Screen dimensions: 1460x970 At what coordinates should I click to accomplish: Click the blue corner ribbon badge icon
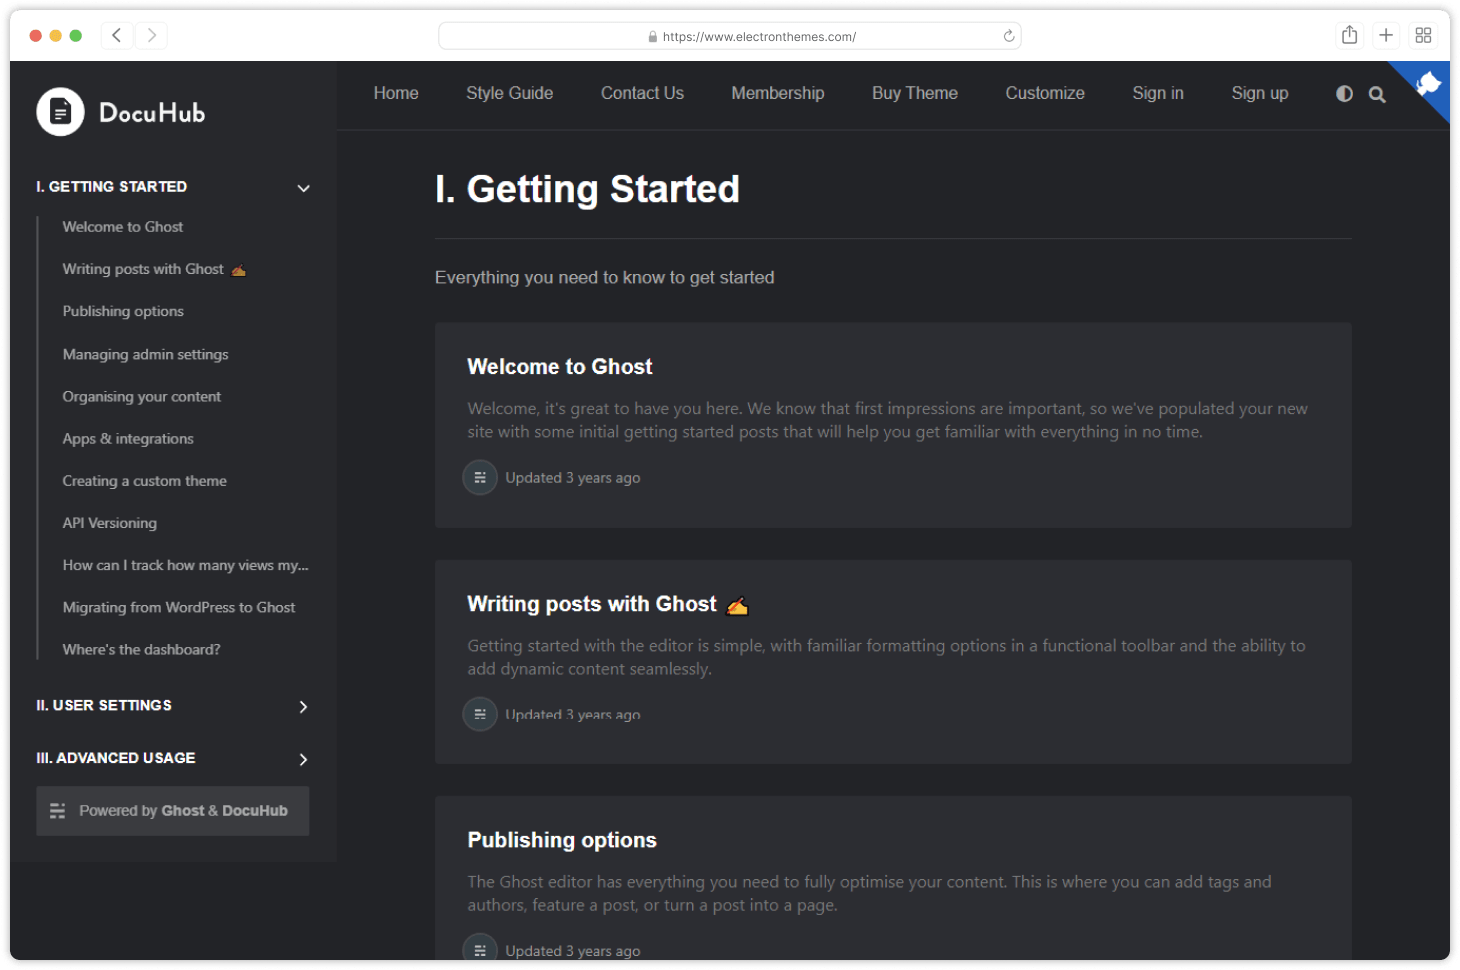1428,84
